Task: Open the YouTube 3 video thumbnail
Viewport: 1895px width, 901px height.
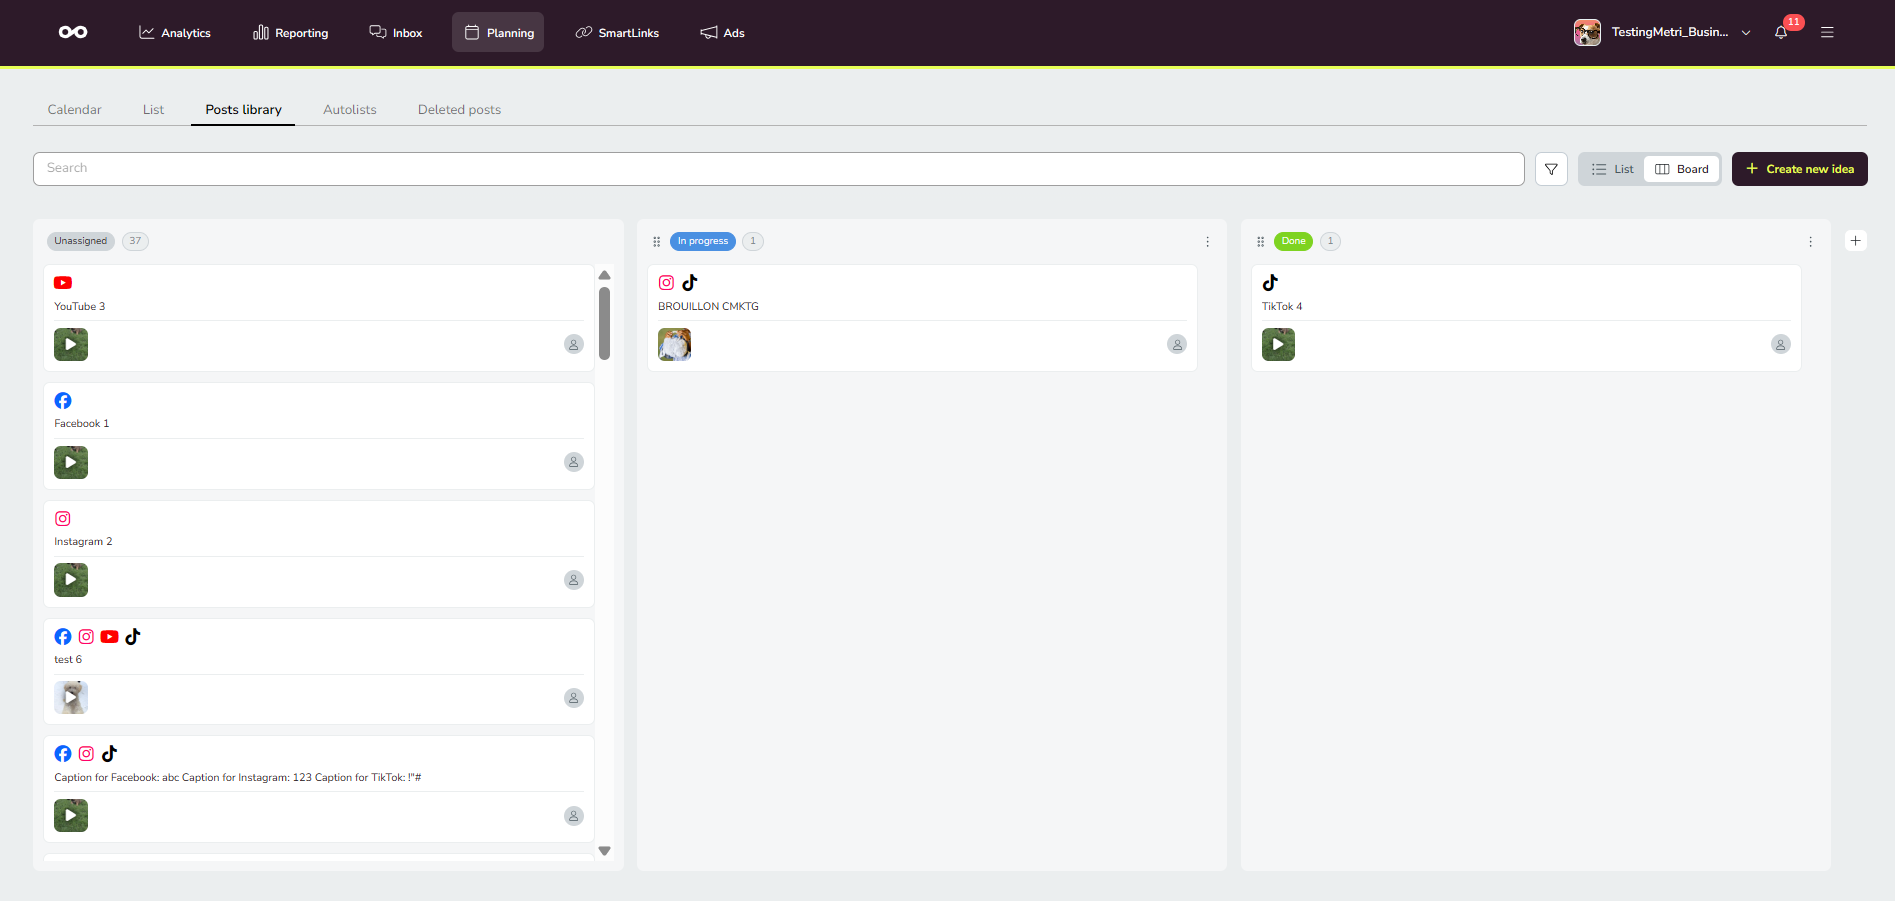Action: coord(71,344)
